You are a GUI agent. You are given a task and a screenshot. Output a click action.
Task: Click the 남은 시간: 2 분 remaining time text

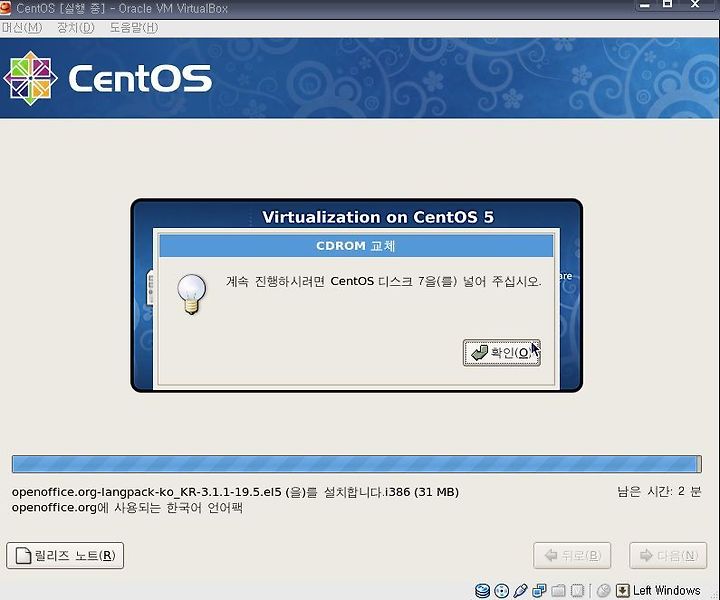659,492
